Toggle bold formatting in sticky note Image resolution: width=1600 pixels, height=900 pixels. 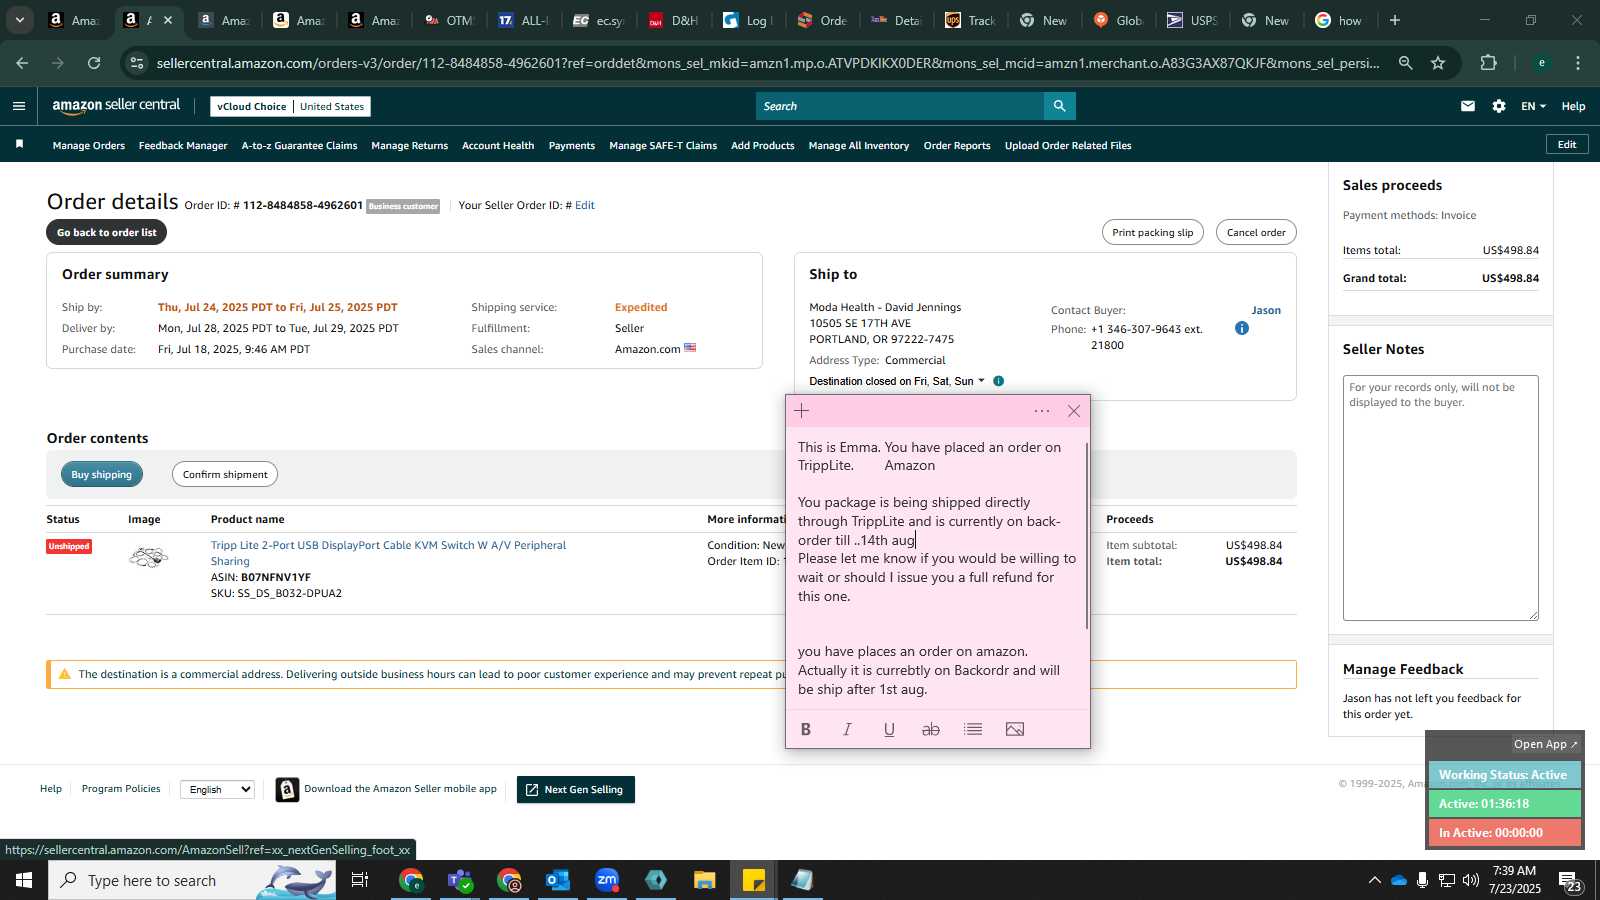[806, 729]
